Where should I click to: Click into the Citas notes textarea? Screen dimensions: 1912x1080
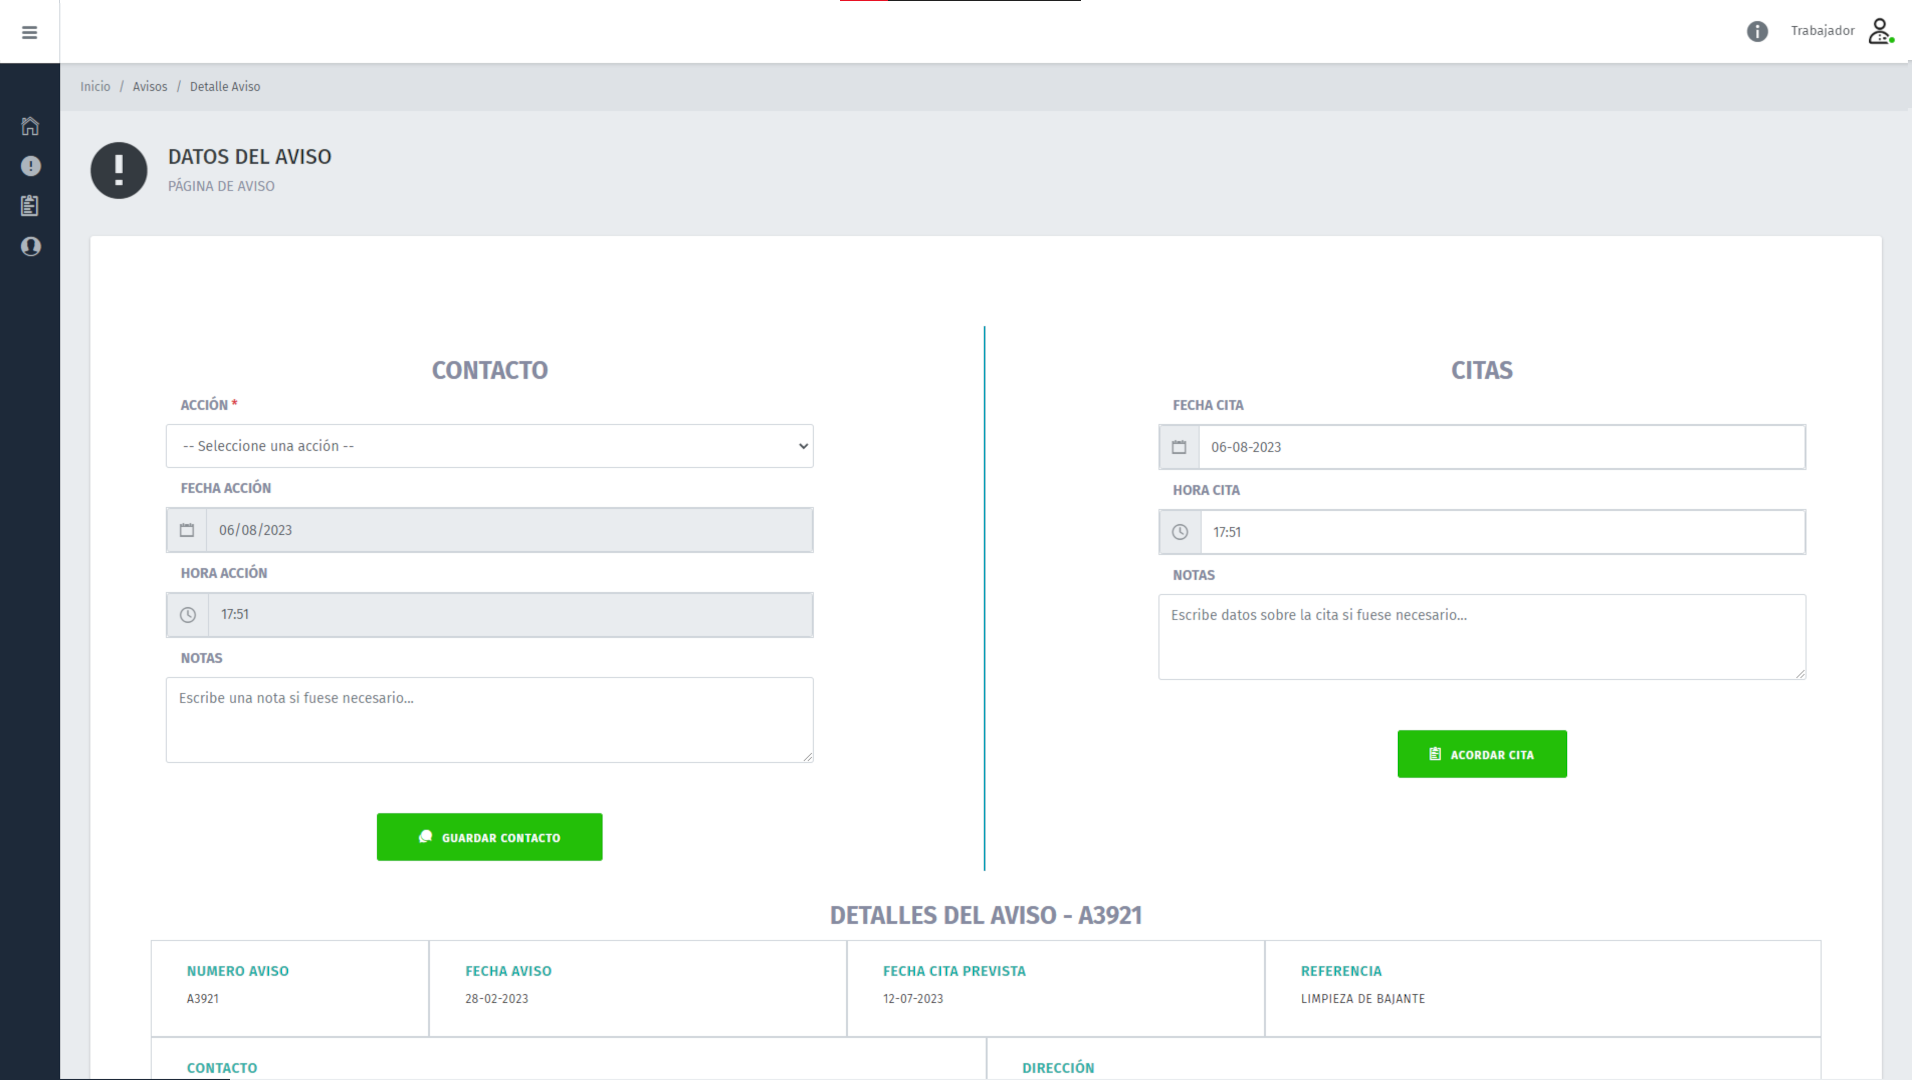click(1481, 637)
